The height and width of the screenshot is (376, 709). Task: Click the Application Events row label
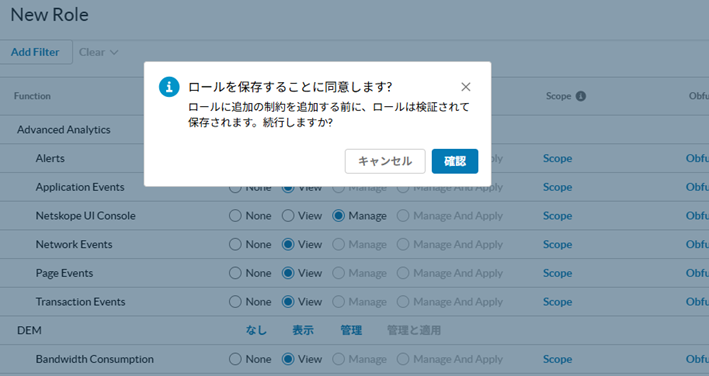pyautogui.click(x=80, y=187)
